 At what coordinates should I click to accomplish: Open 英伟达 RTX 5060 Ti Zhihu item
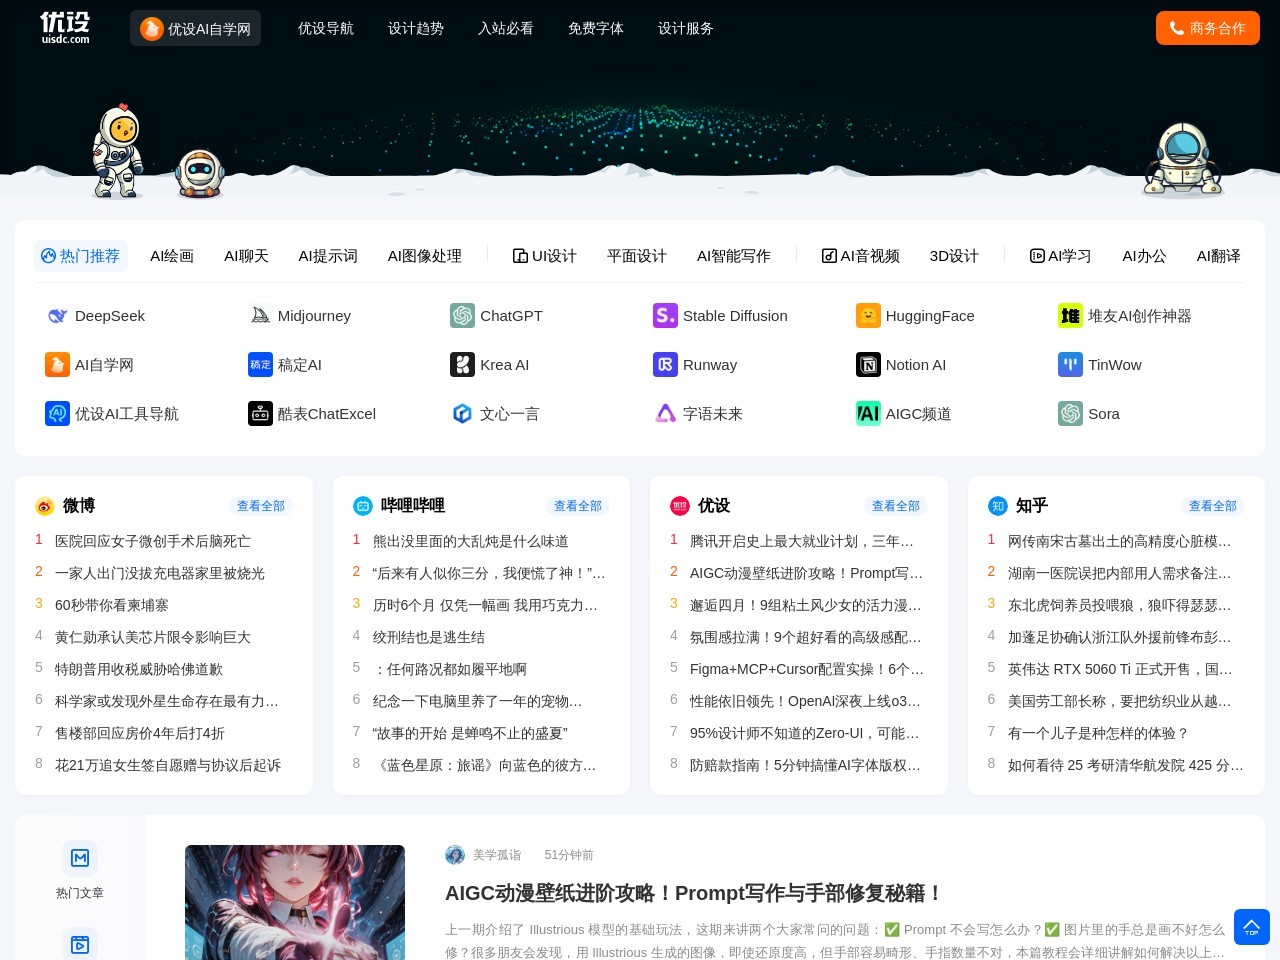pyautogui.click(x=1120, y=669)
